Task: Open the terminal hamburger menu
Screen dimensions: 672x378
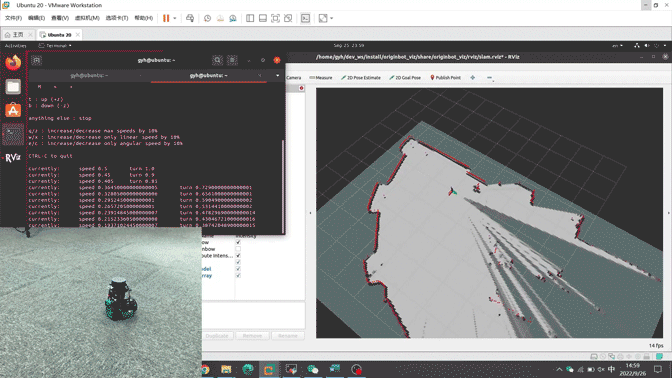Action: (x=232, y=60)
